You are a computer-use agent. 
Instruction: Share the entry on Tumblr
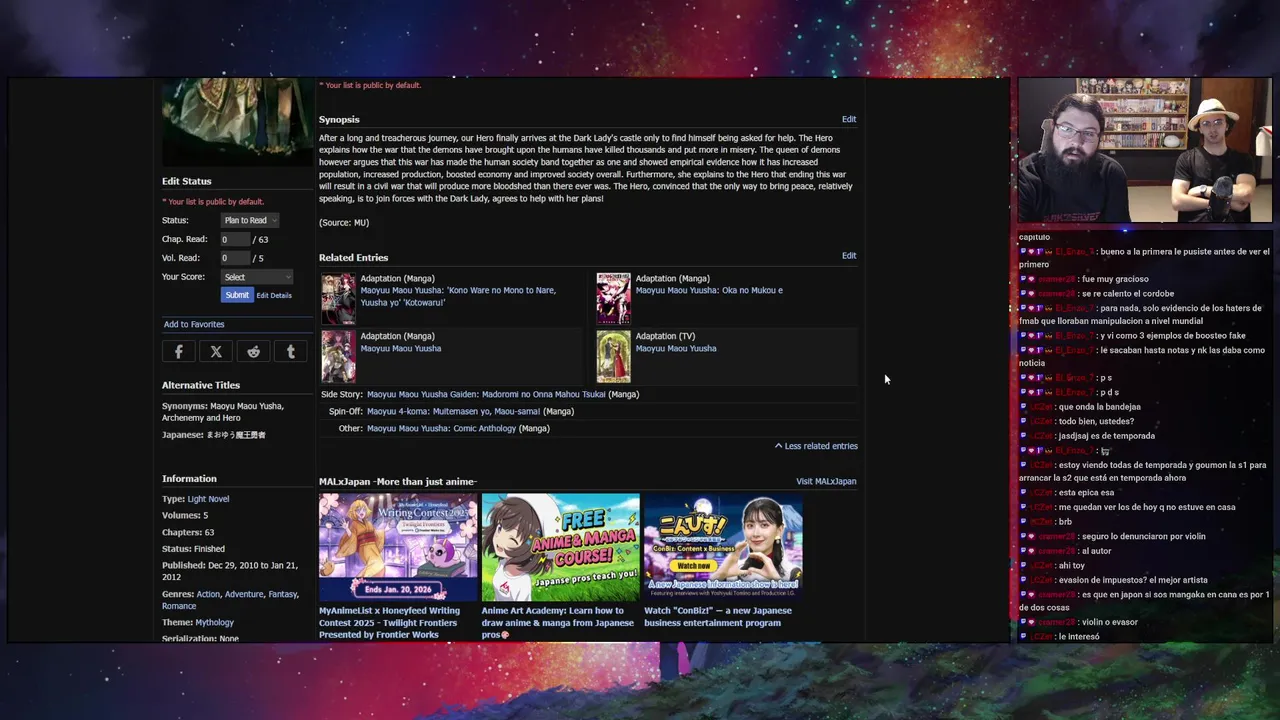point(291,352)
